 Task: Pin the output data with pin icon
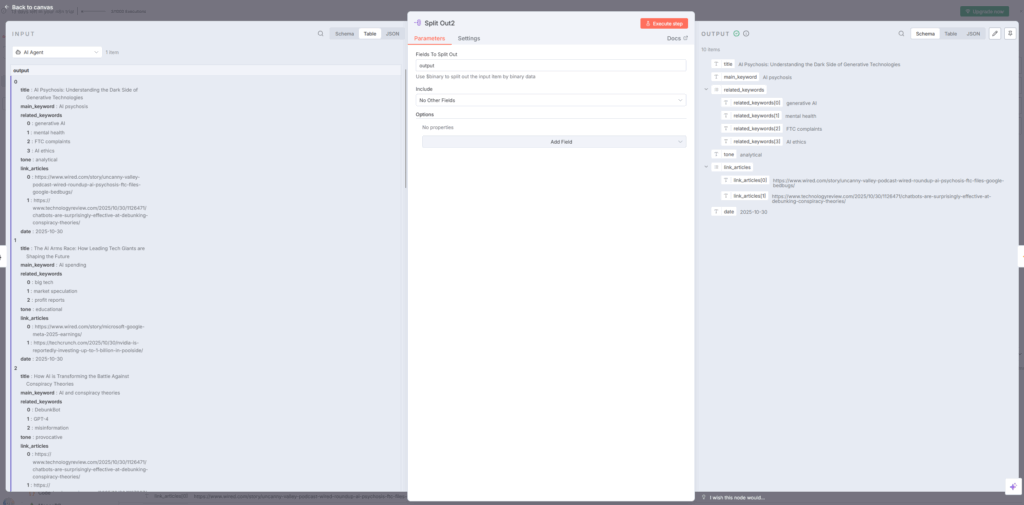coord(1010,33)
